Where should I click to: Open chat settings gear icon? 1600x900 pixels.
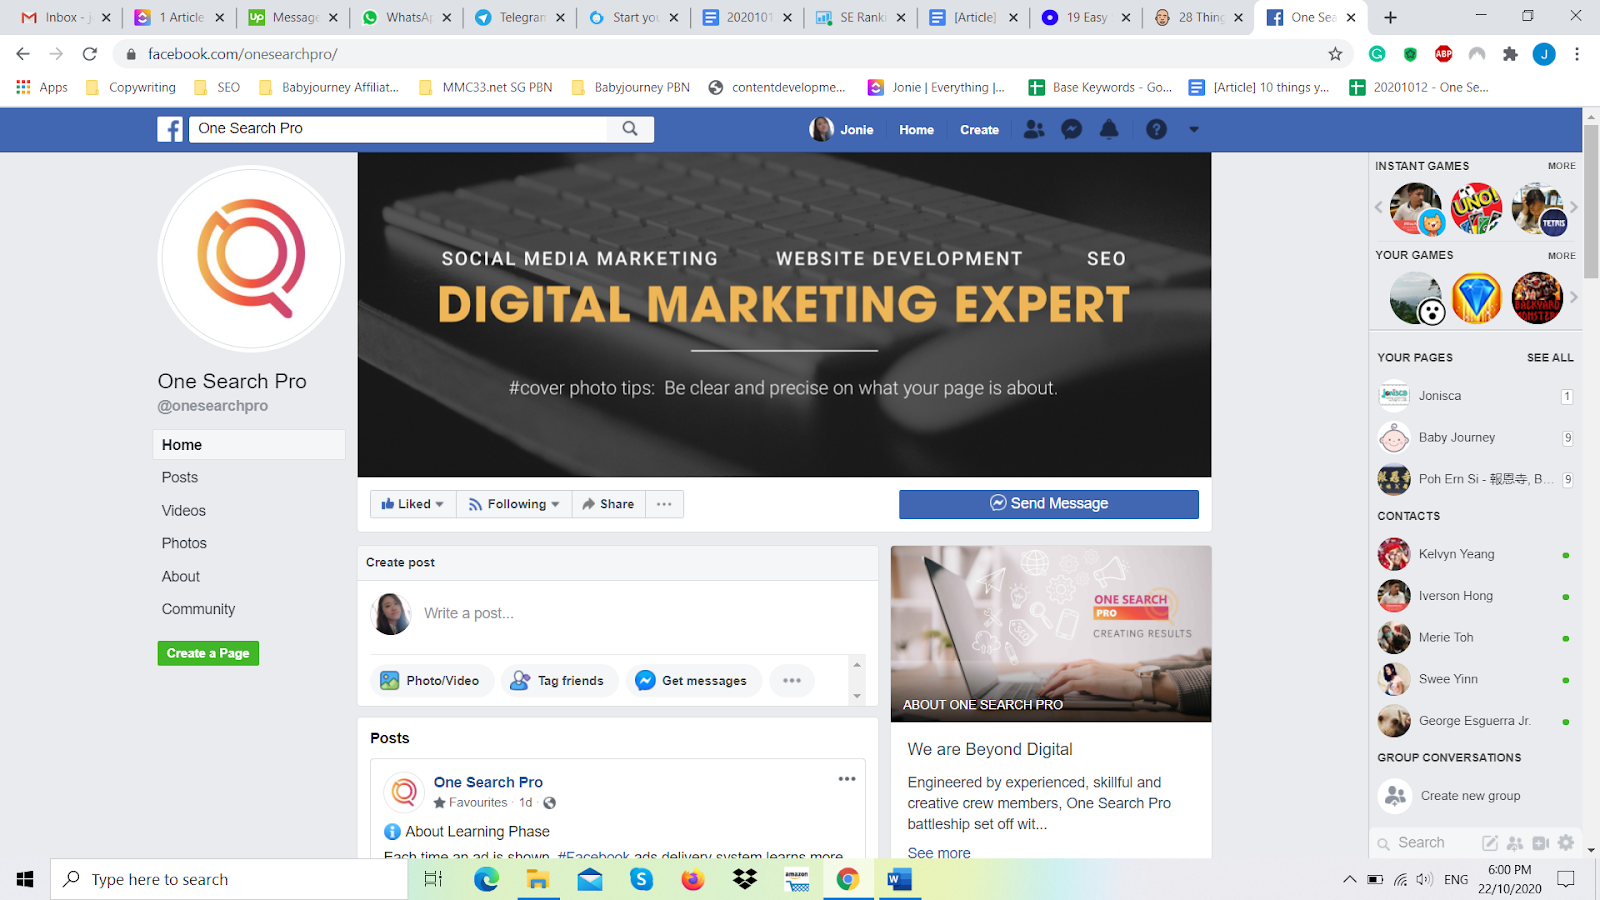pyautogui.click(x=1566, y=843)
